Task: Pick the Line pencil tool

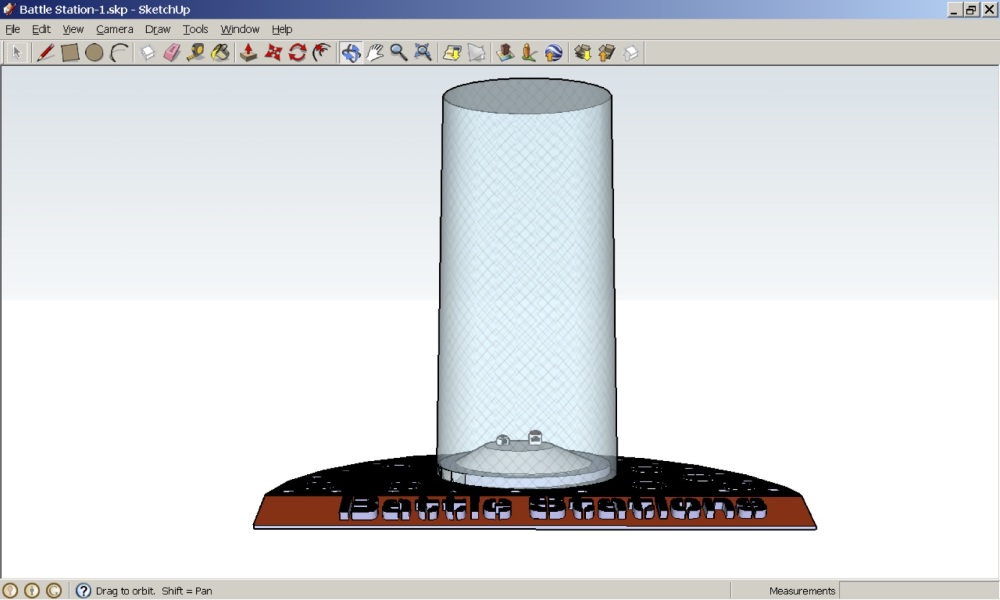Action: pos(45,53)
